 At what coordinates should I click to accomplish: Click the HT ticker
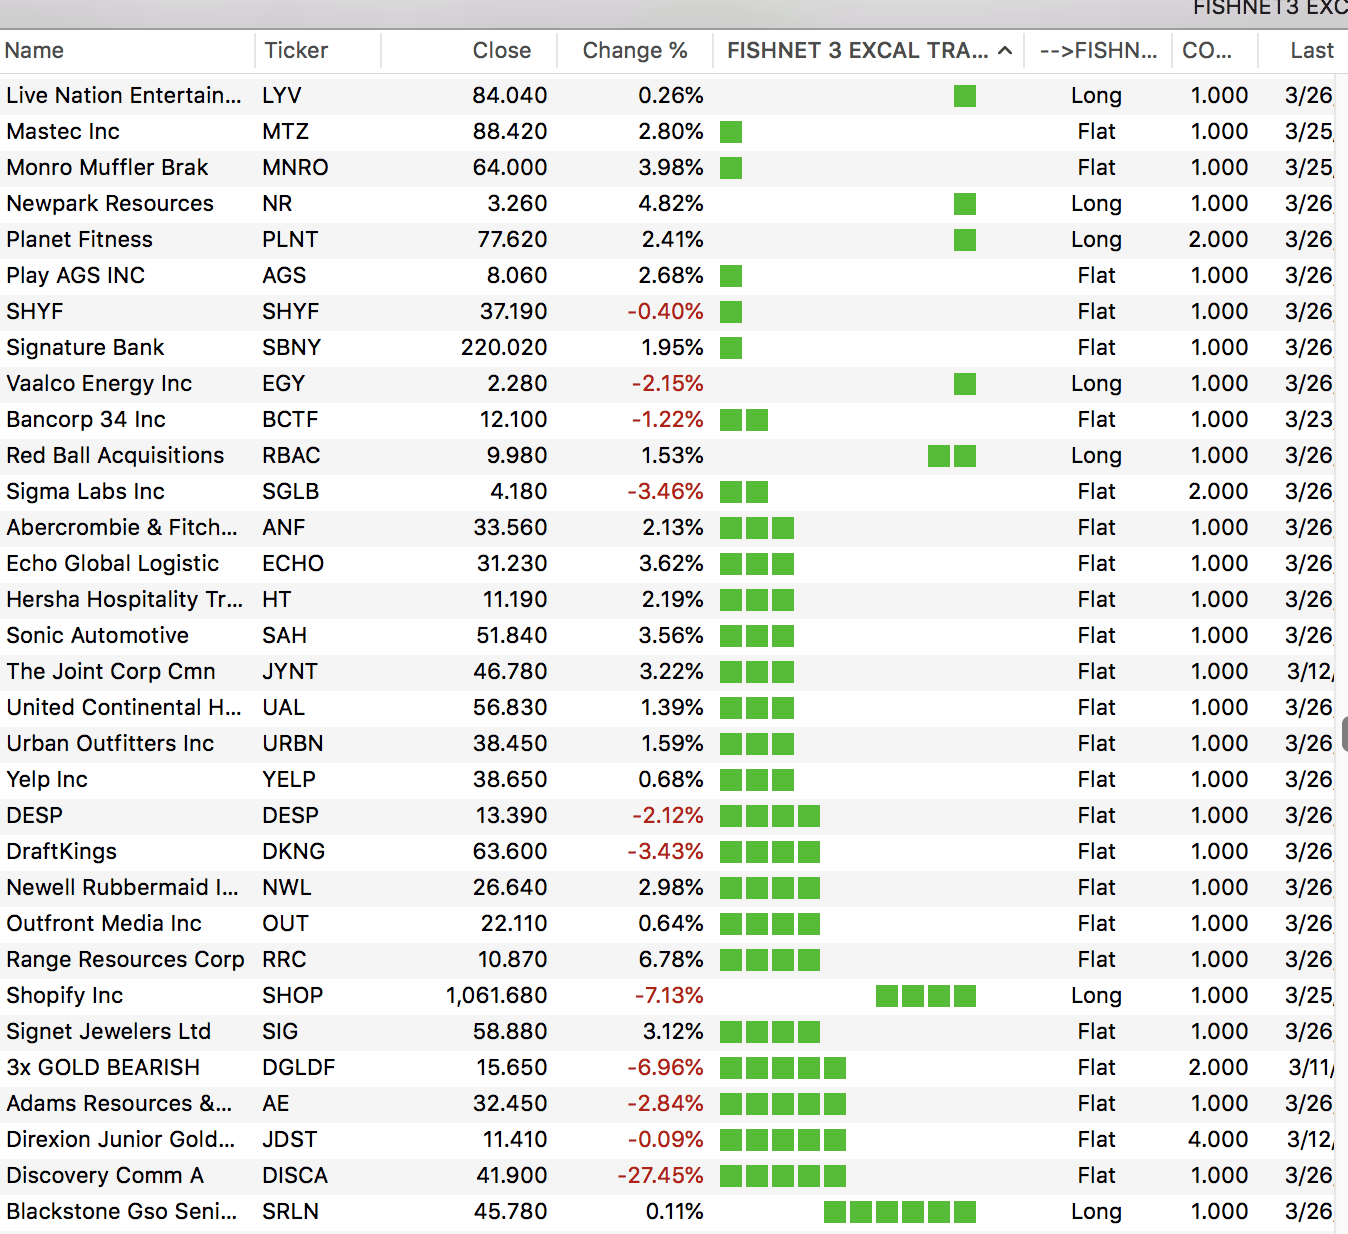tap(277, 600)
